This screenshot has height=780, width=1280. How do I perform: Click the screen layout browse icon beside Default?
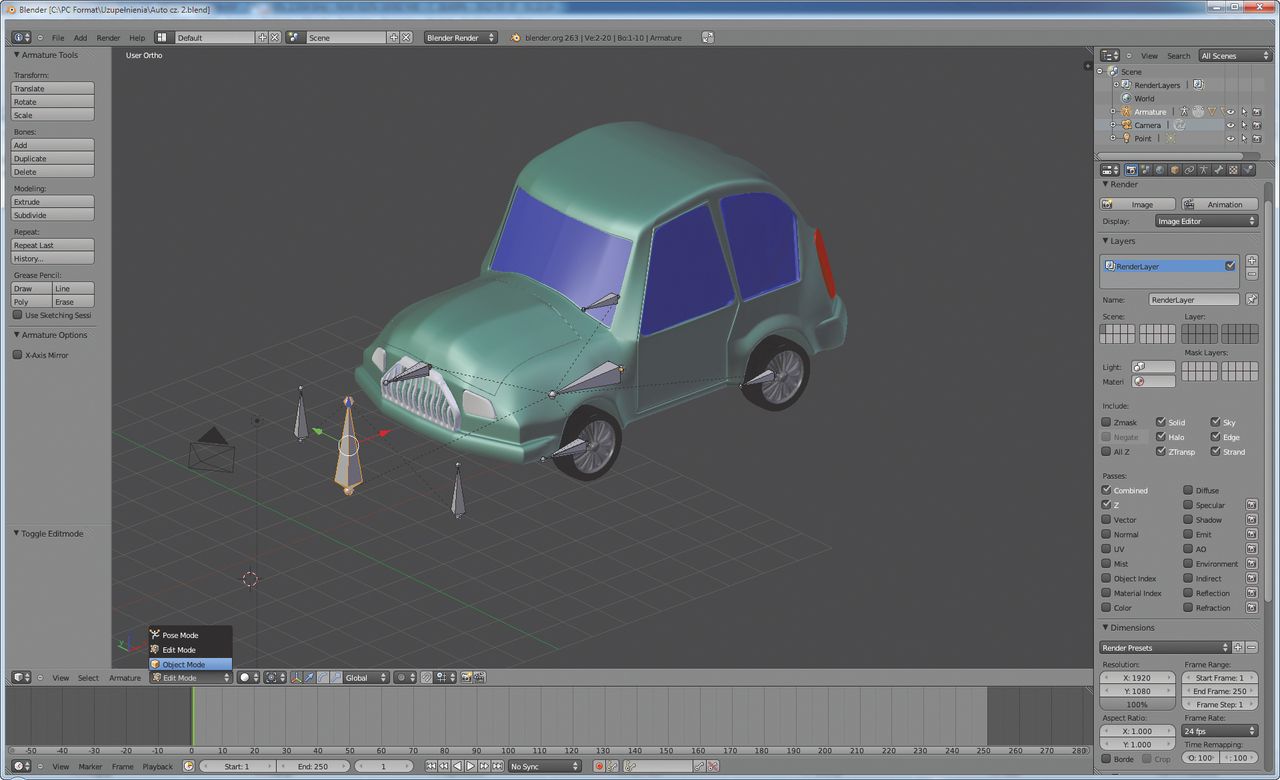click(x=162, y=37)
